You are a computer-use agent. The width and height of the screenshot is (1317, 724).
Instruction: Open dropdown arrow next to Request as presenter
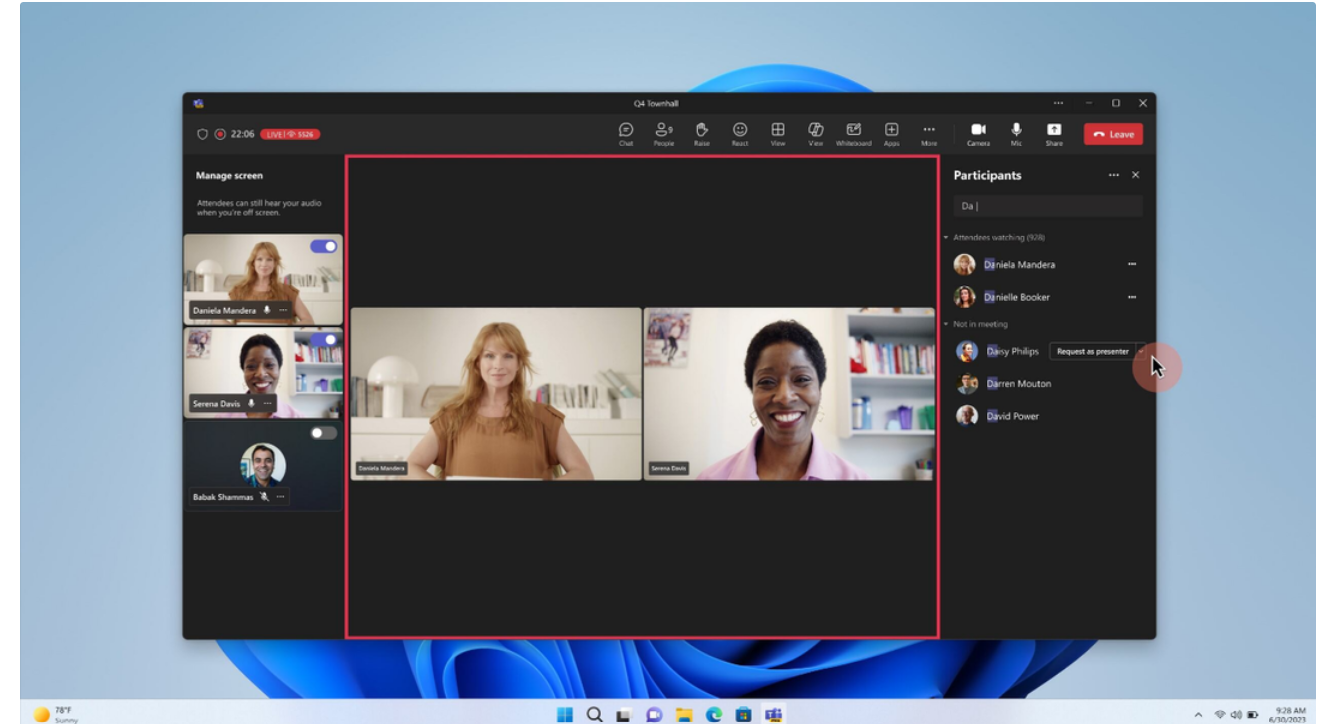tap(1141, 351)
